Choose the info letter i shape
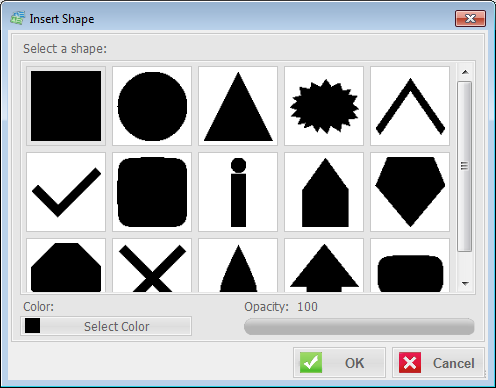The width and height of the screenshot is (496, 388). [238, 192]
